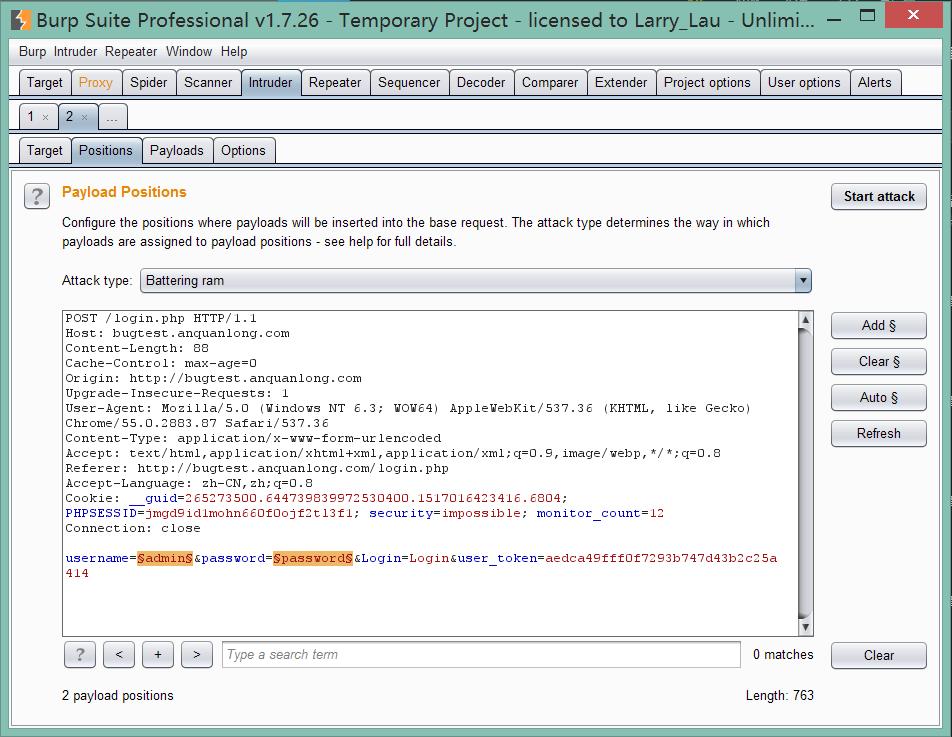The width and height of the screenshot is (952, 737).
Task: Close Intruder attack tab 2
Action: click(85, 118)
